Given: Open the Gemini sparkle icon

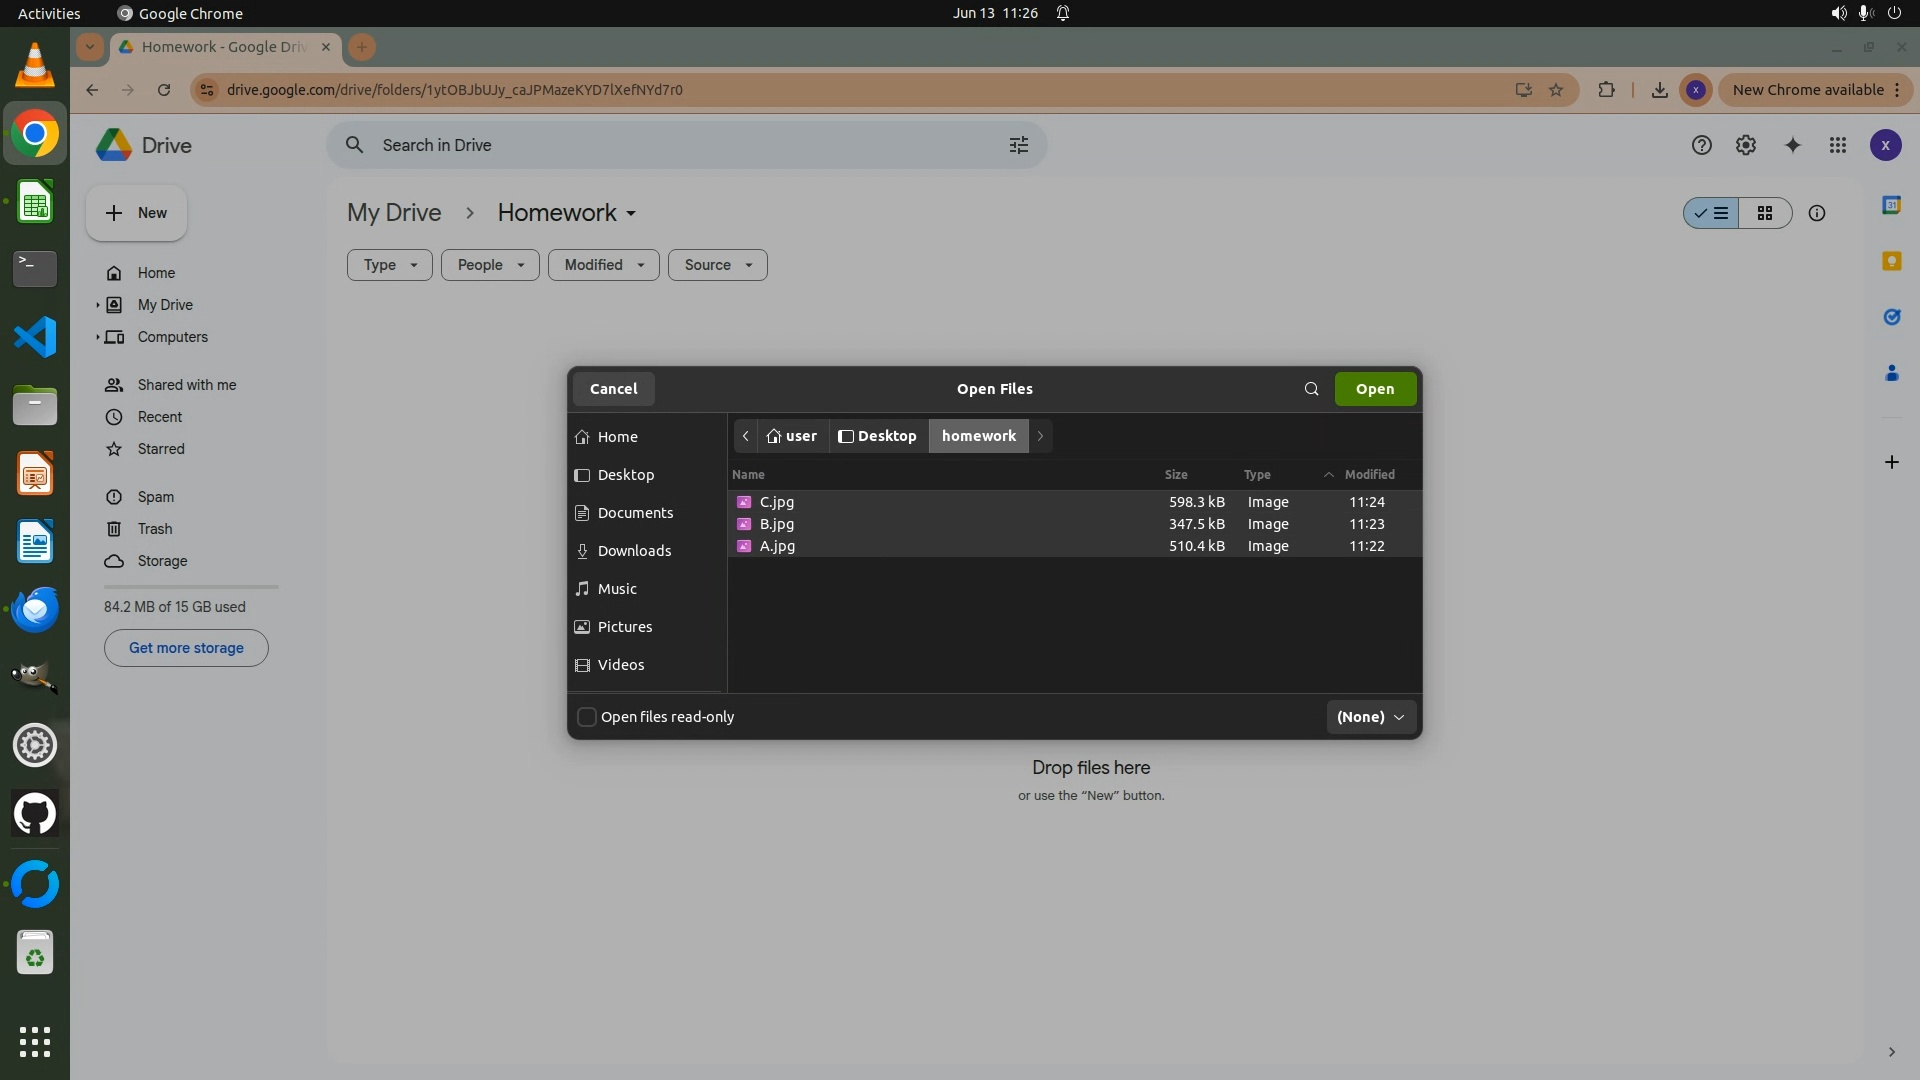Looking at the screenshot, I should pyautogui.click(x=1792, y=145).
